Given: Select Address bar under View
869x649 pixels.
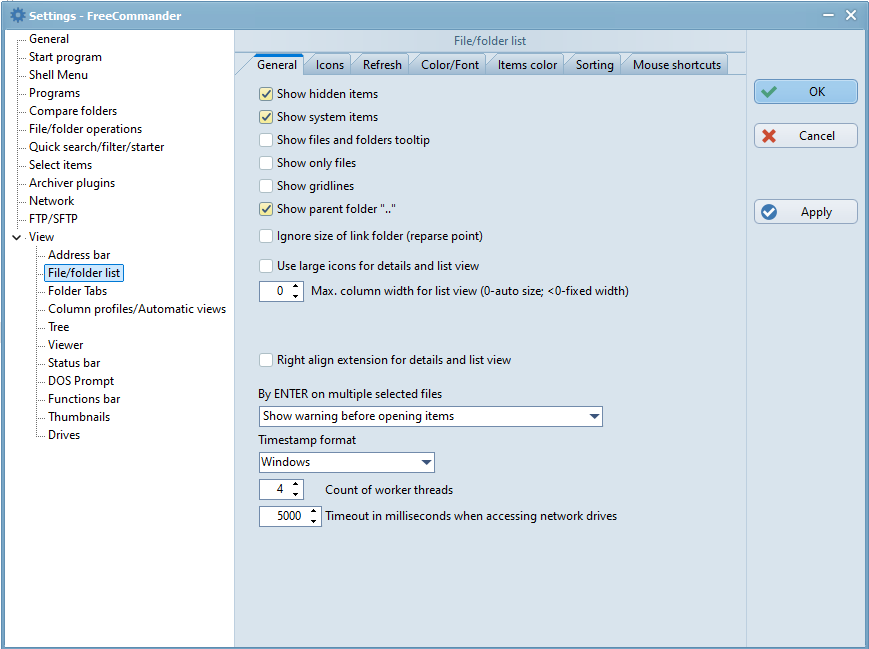Looking at the screenshot, I should click(x=79, y=255).
